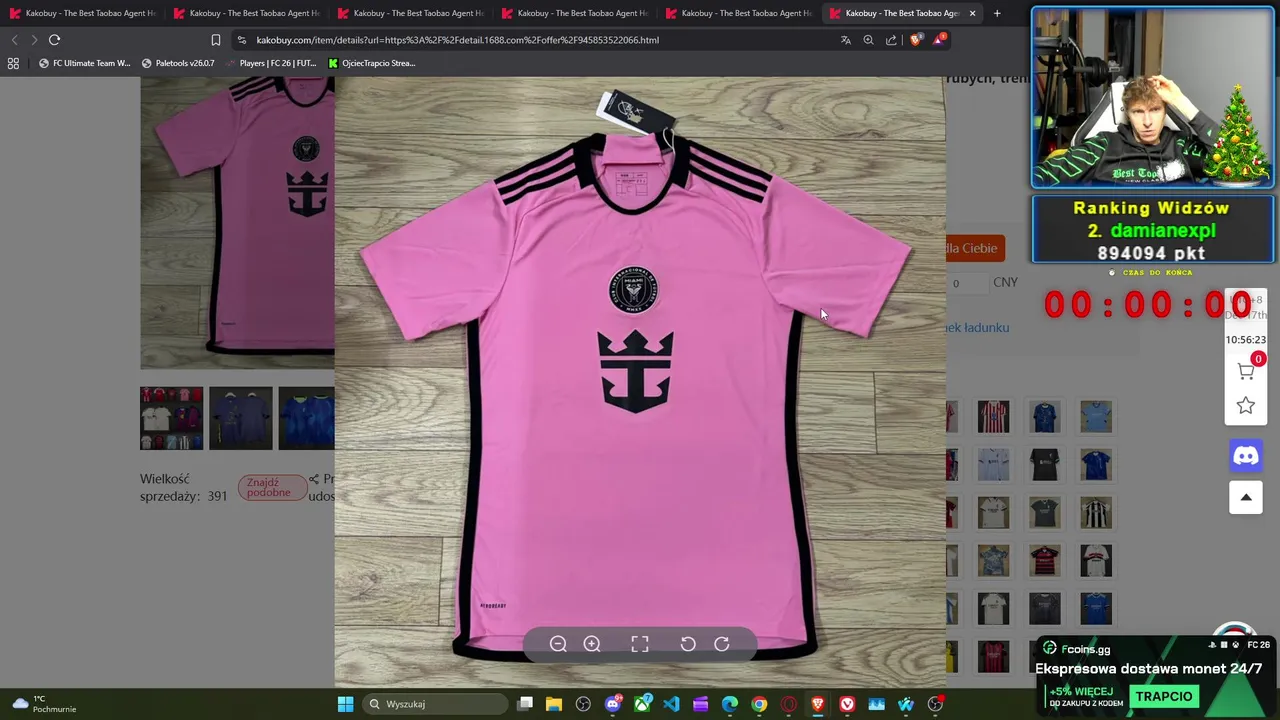Click the enlarged pink Inter Miami jersey image

tap(640, 382)
